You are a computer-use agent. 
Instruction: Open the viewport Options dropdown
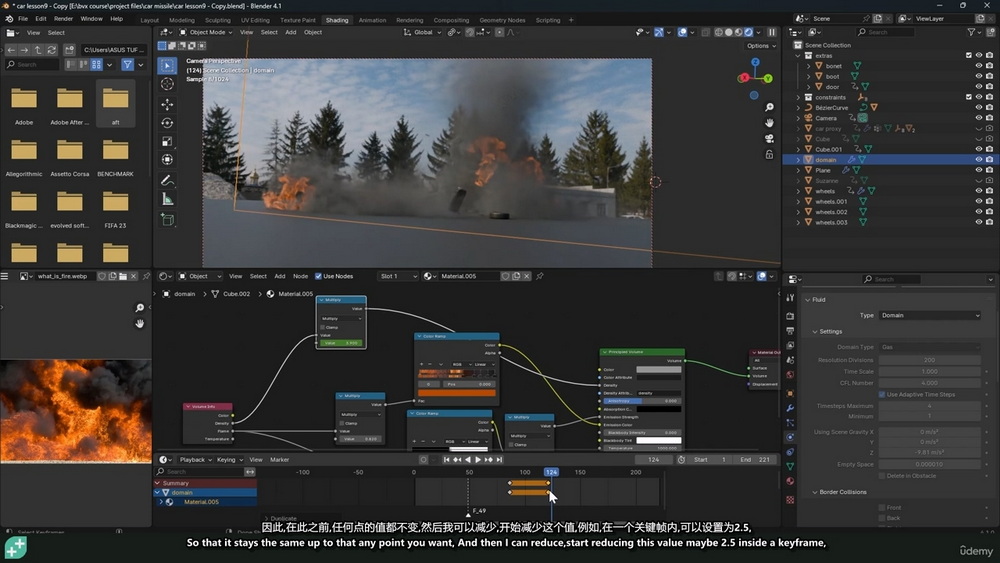pos(761,46)
